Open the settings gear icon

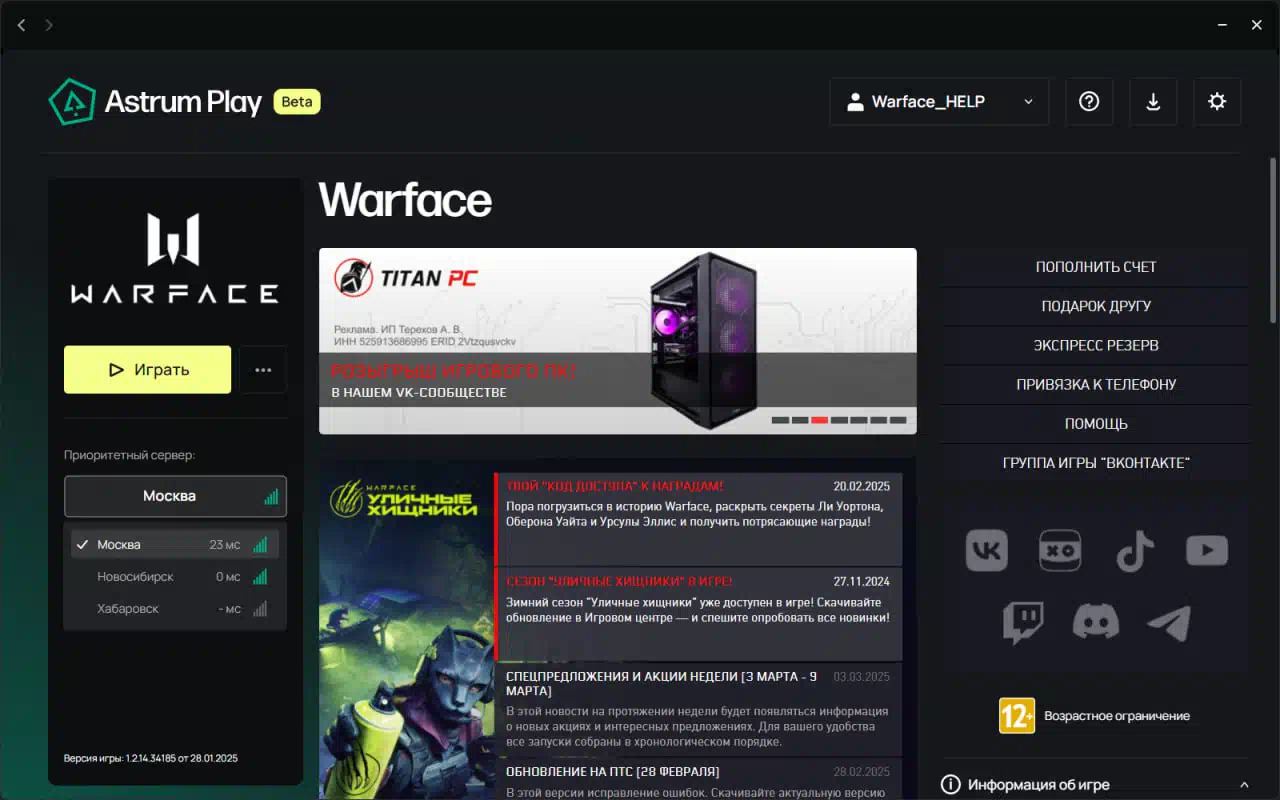point(1217,101)
